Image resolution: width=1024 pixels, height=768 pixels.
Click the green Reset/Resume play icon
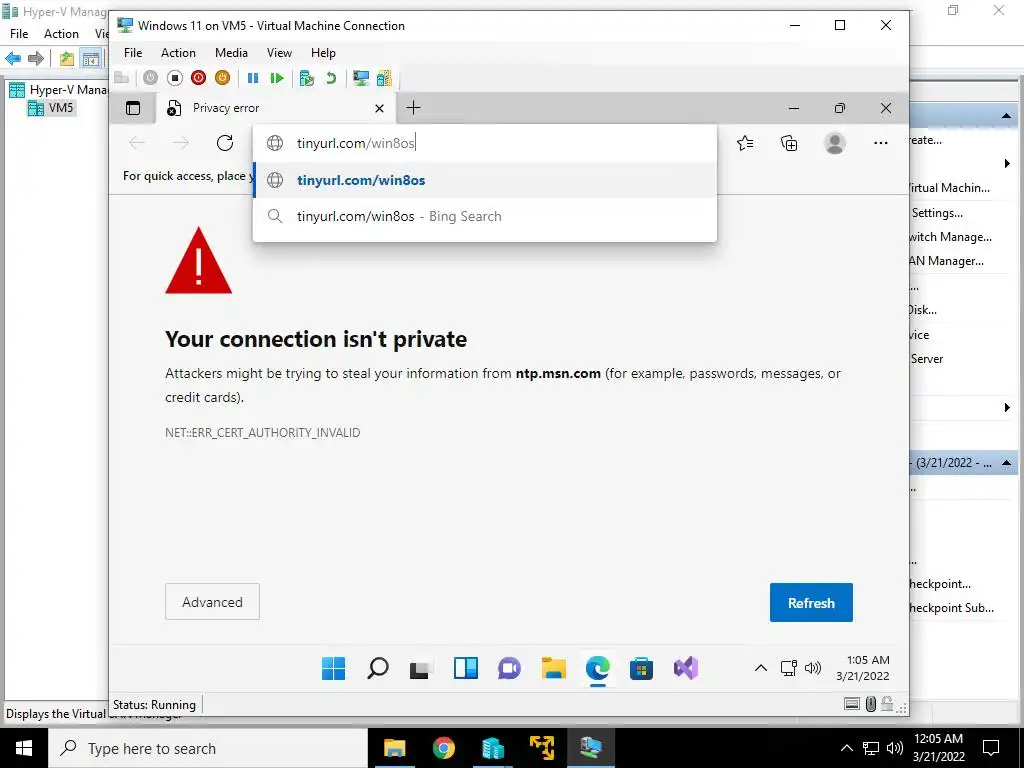tap(277, 78)
